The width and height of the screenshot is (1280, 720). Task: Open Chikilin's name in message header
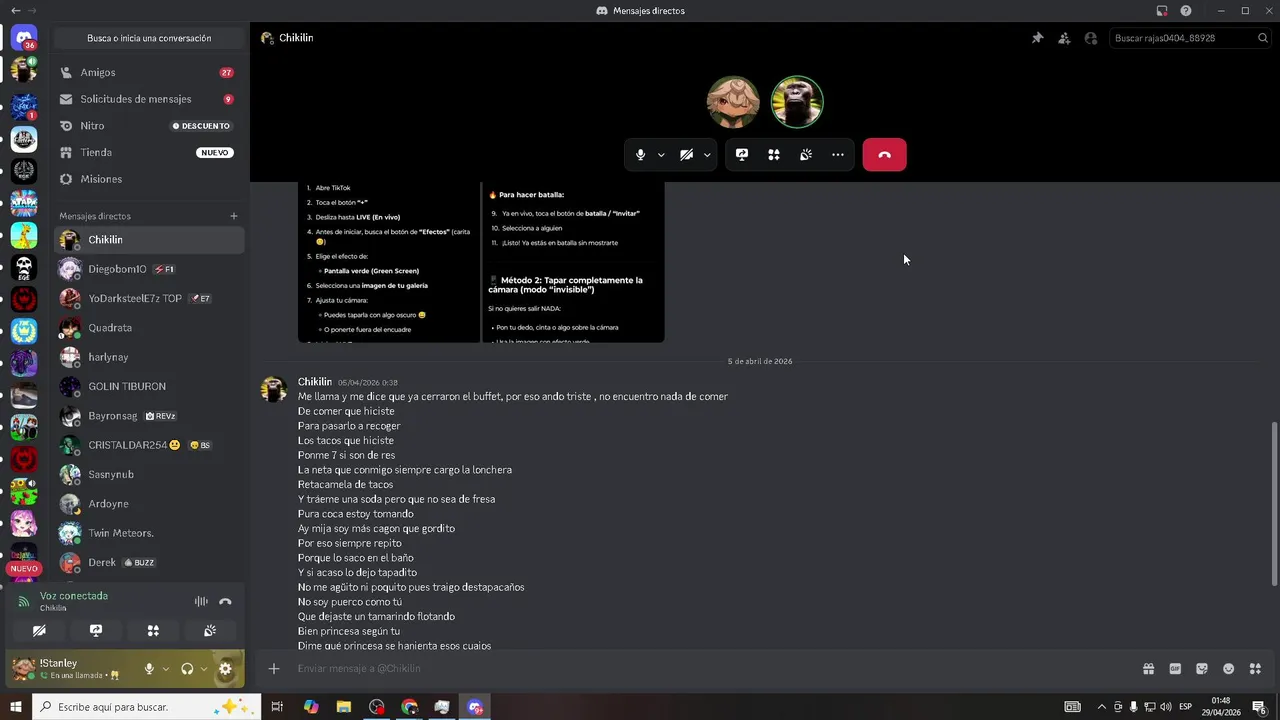click(x=296, y=38)
